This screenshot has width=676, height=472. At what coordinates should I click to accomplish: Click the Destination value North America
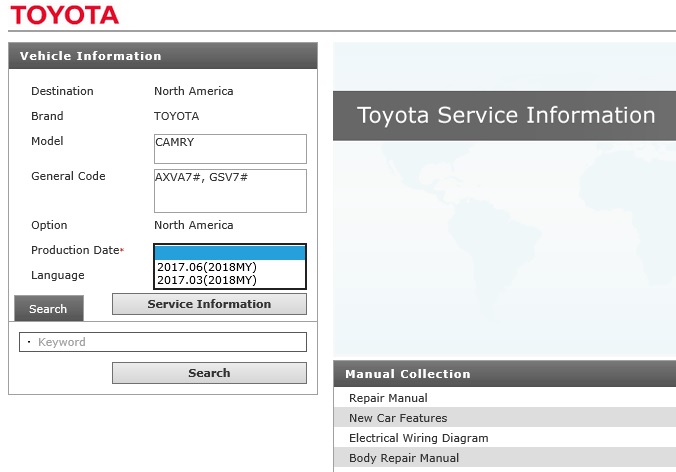pyautogui.click(x=194, y=91)
